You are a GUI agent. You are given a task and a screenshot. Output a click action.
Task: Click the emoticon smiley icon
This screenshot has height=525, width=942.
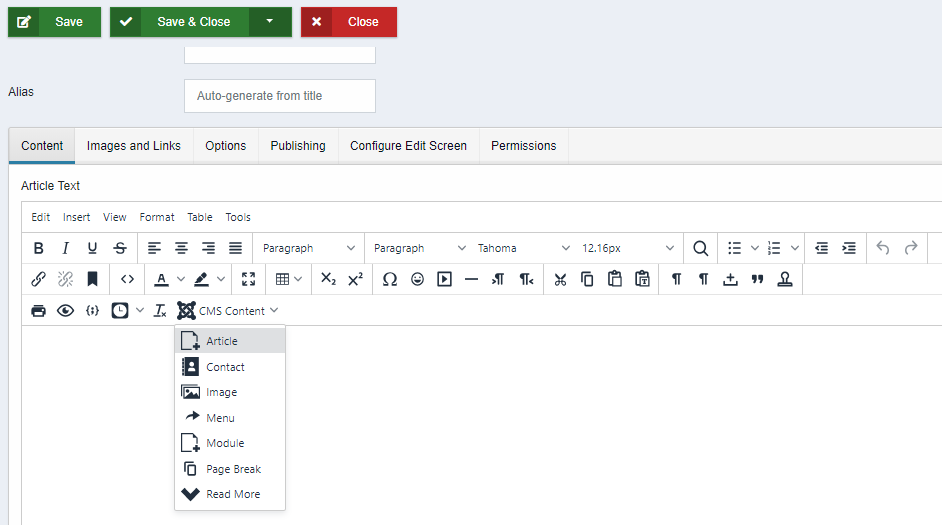(x=417, y=279)
